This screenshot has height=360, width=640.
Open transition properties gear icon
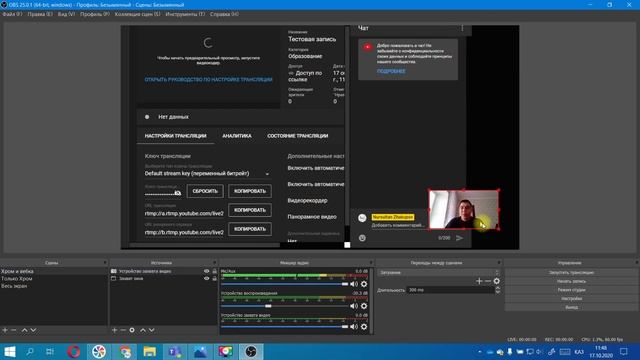coord(496,281)
